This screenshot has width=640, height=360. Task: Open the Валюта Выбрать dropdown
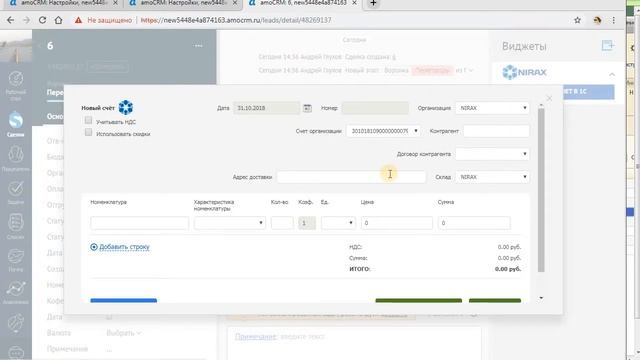pyautogui.click(x=124, y=333)
